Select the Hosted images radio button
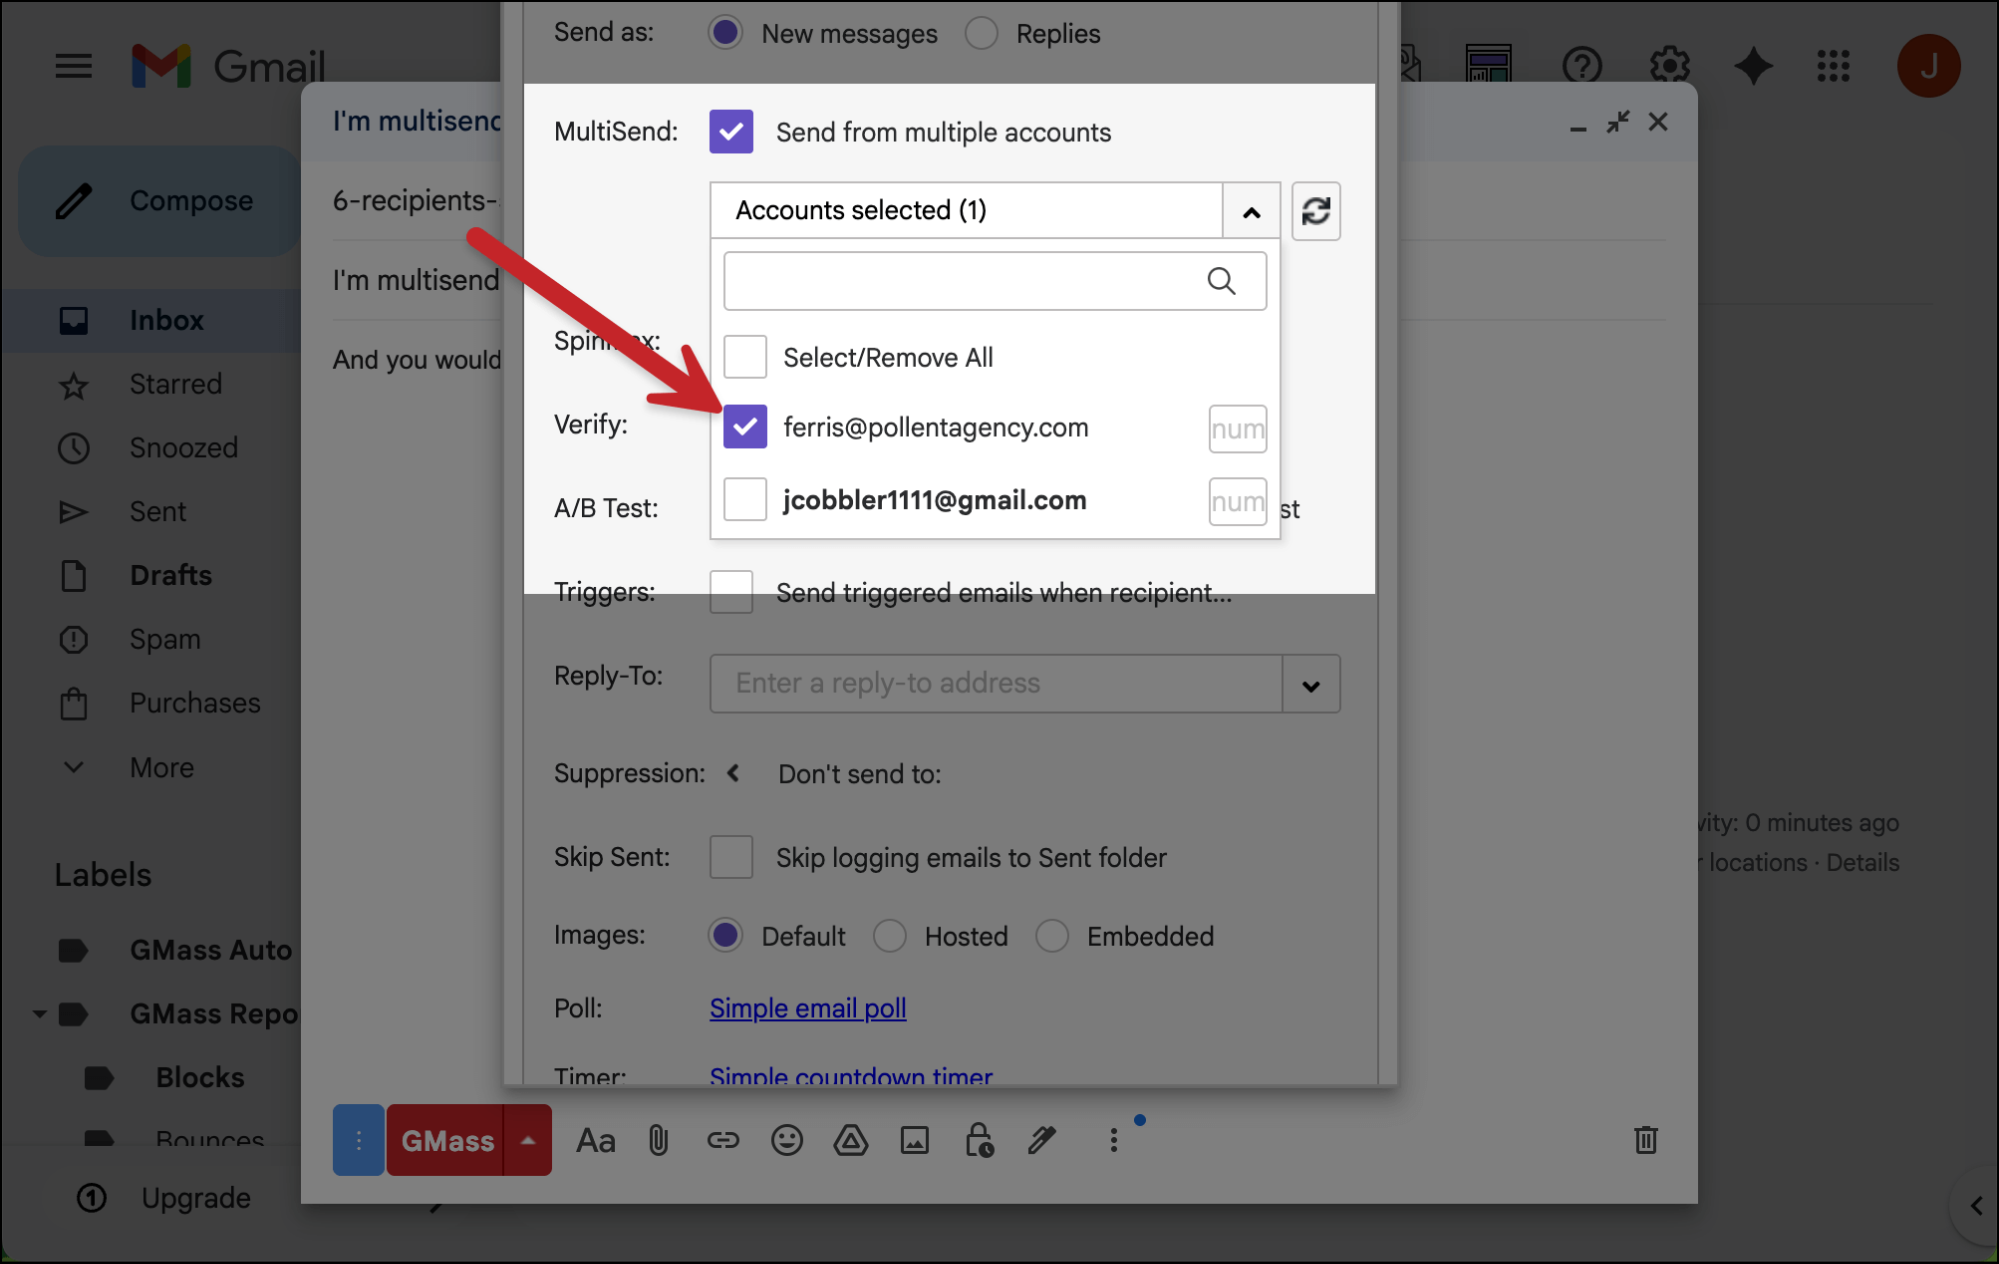The image size is (1999, 1264). coord(889,936)
